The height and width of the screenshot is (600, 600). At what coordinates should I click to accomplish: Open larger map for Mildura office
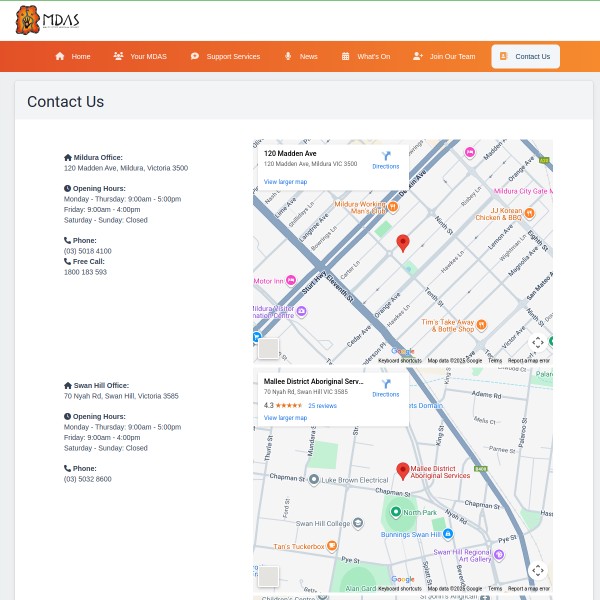point(285,181)
